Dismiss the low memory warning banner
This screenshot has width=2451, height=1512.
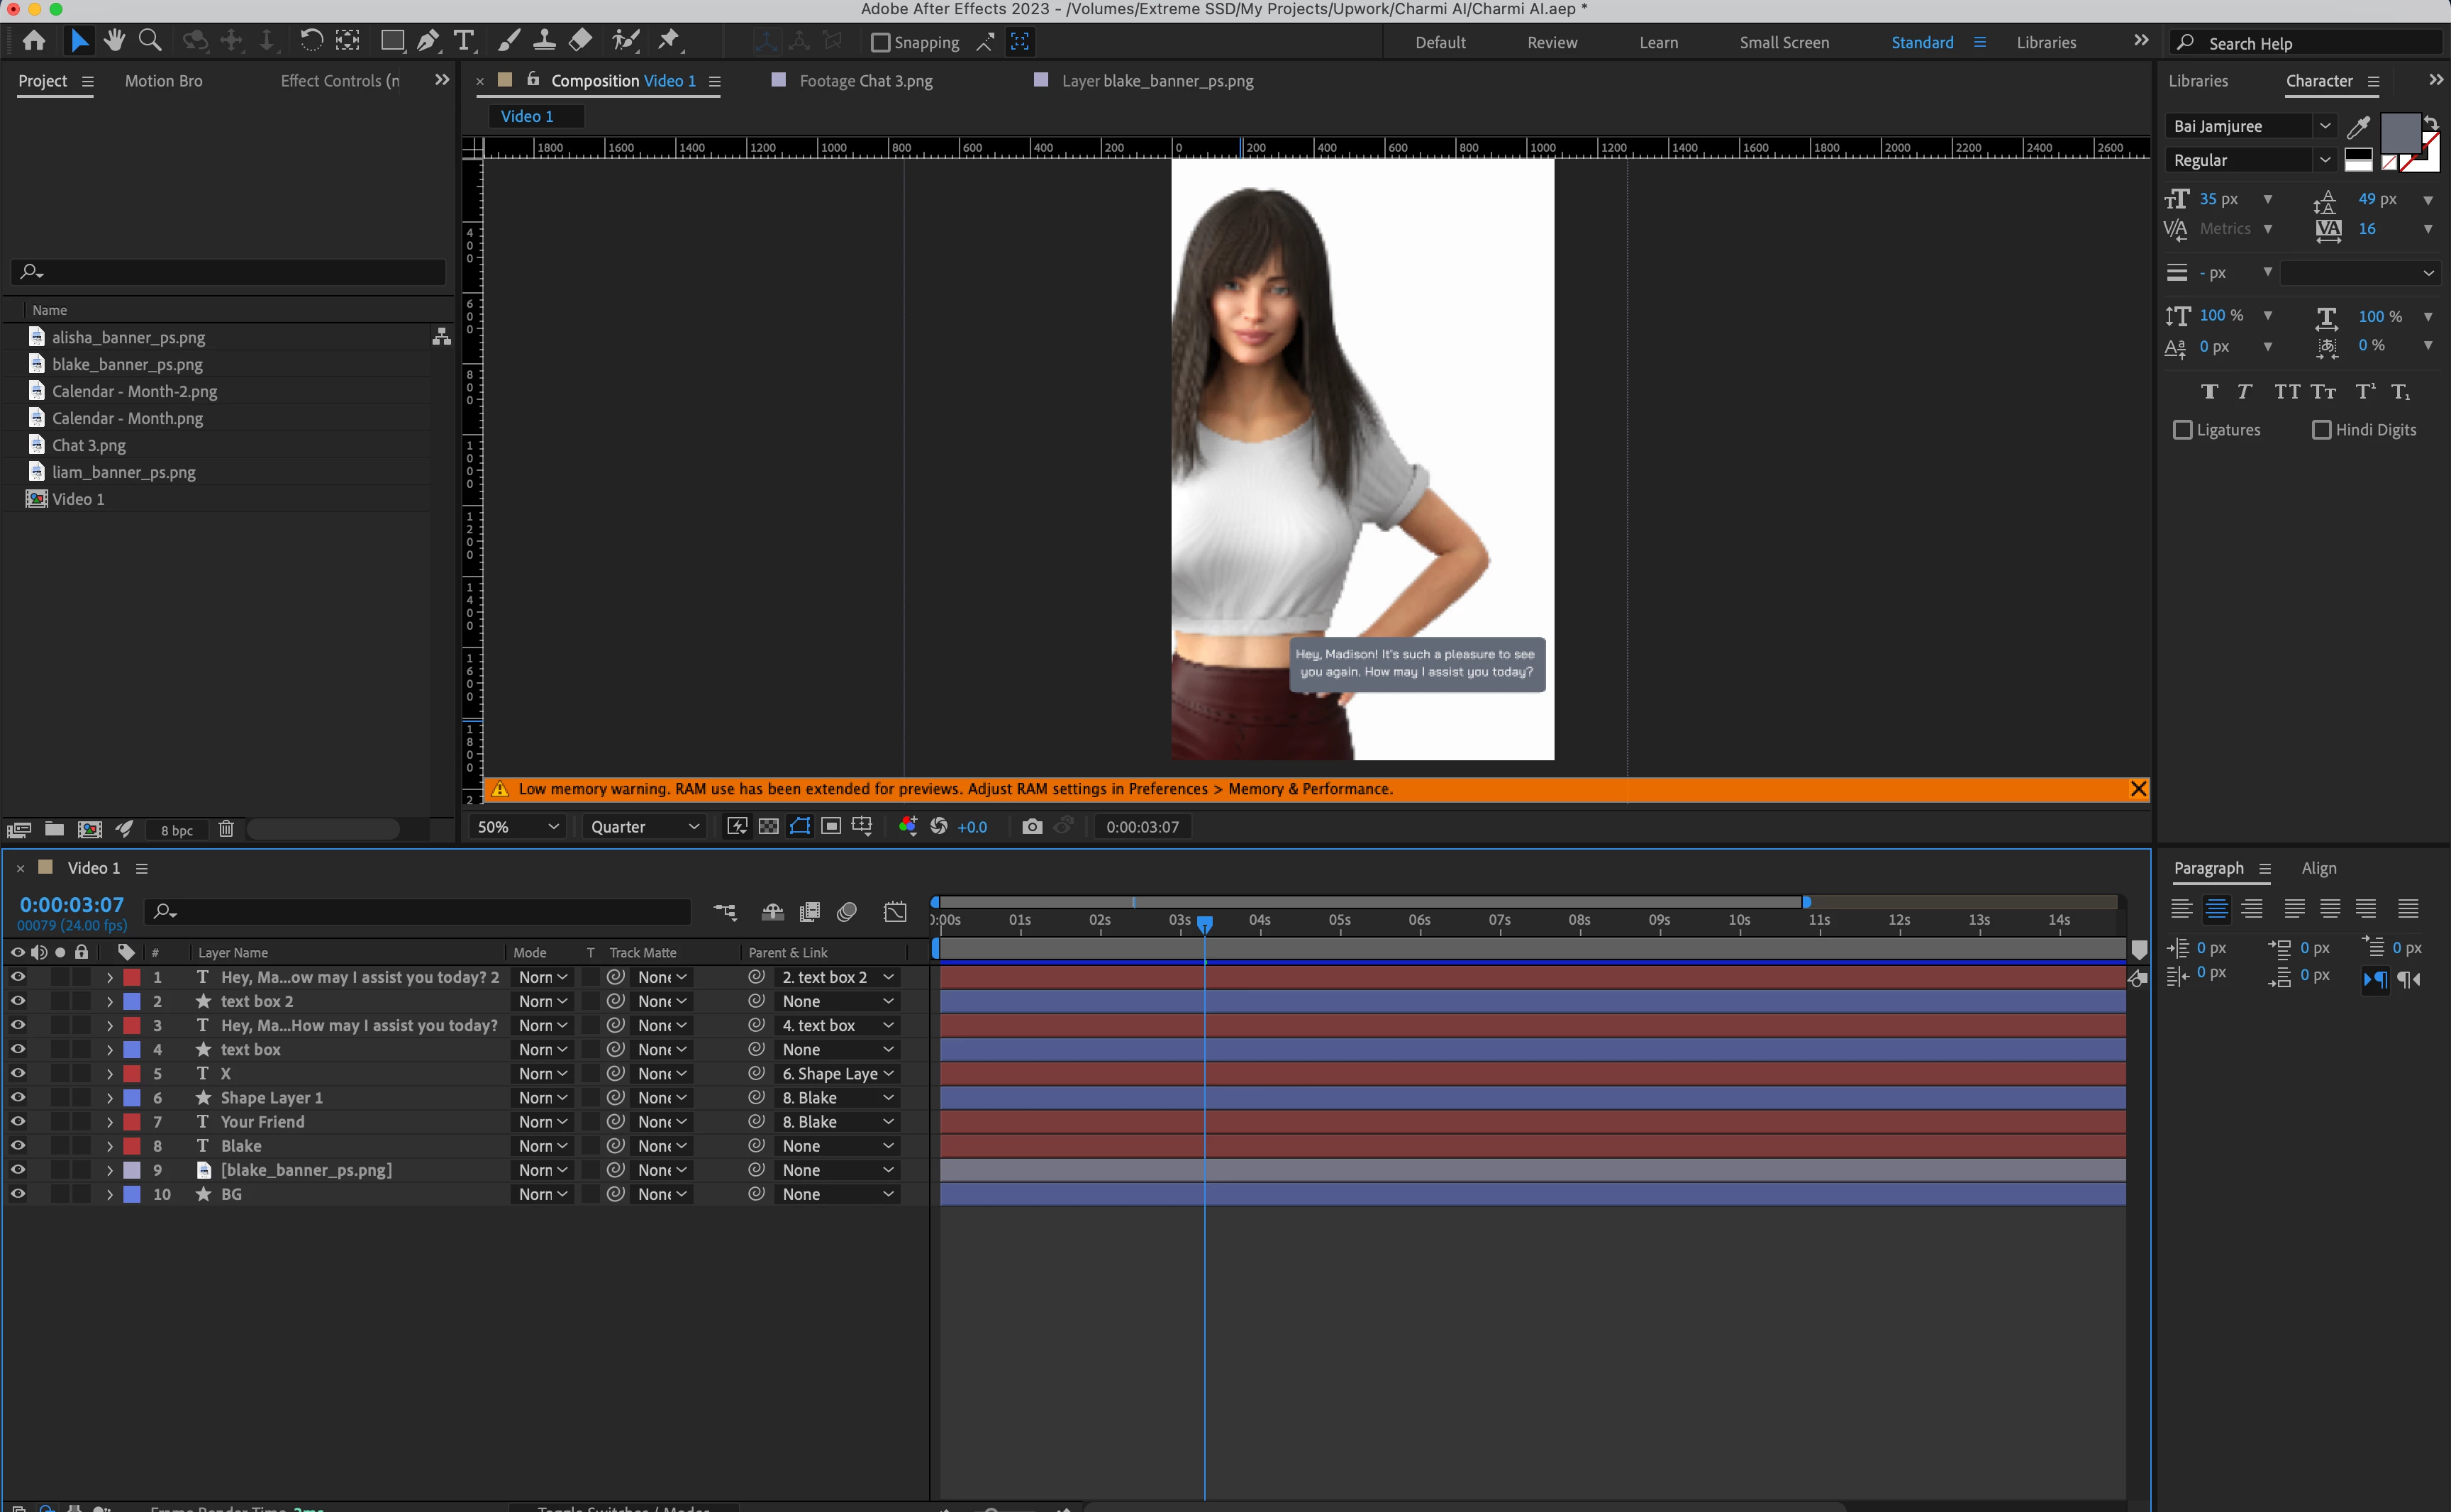pos(2138,789)
